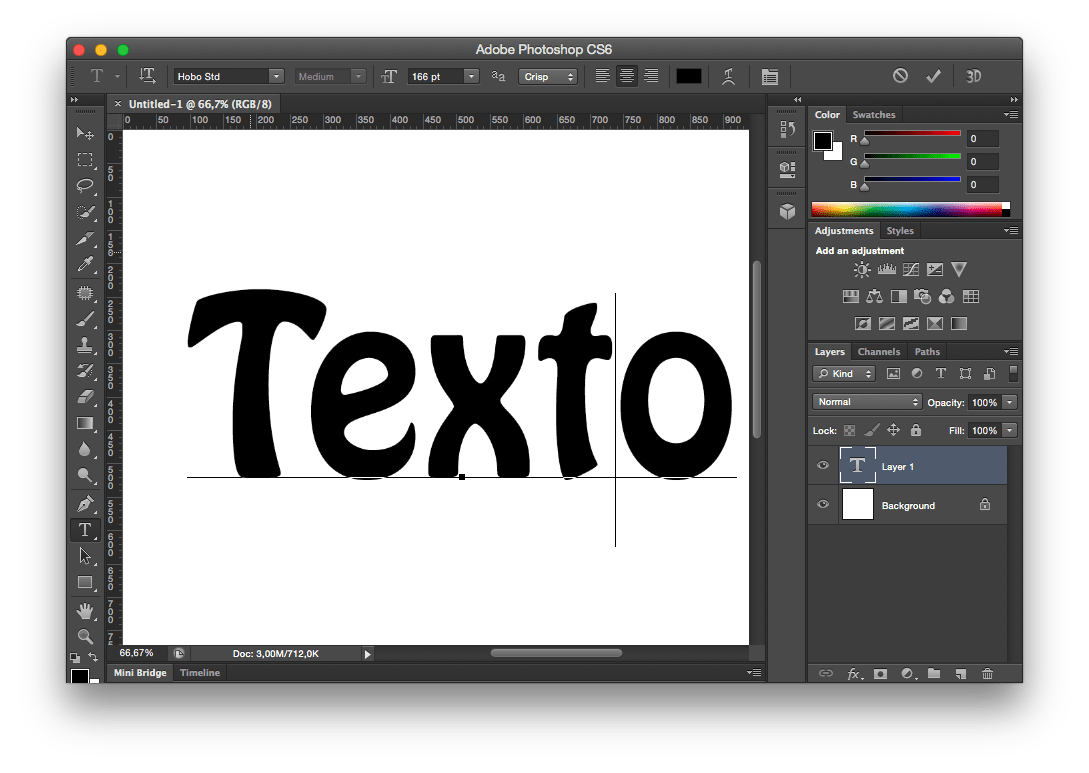This screenshot has width=1089, height=773.
Task: Pick a color from spectrum ramp
Action: click(x=911, y=209)
